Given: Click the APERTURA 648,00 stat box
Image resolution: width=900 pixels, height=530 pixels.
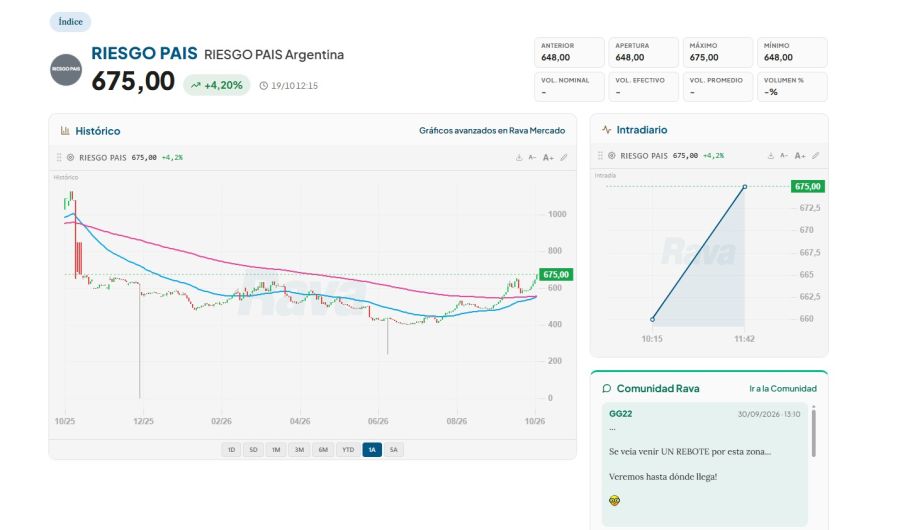Looking at the screenshot, I should click(643, 52).
